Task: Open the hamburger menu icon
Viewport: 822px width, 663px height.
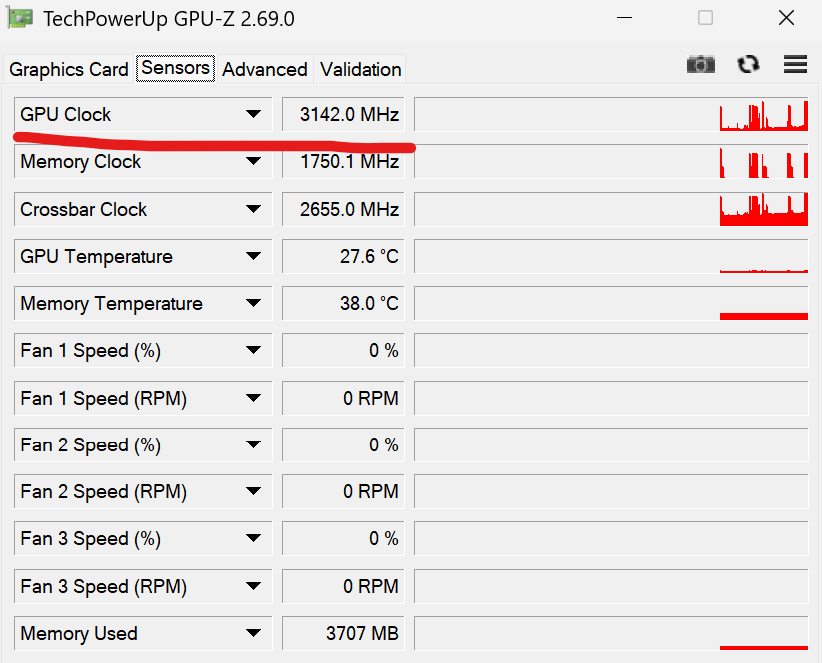Action: [x=795, y=64]
